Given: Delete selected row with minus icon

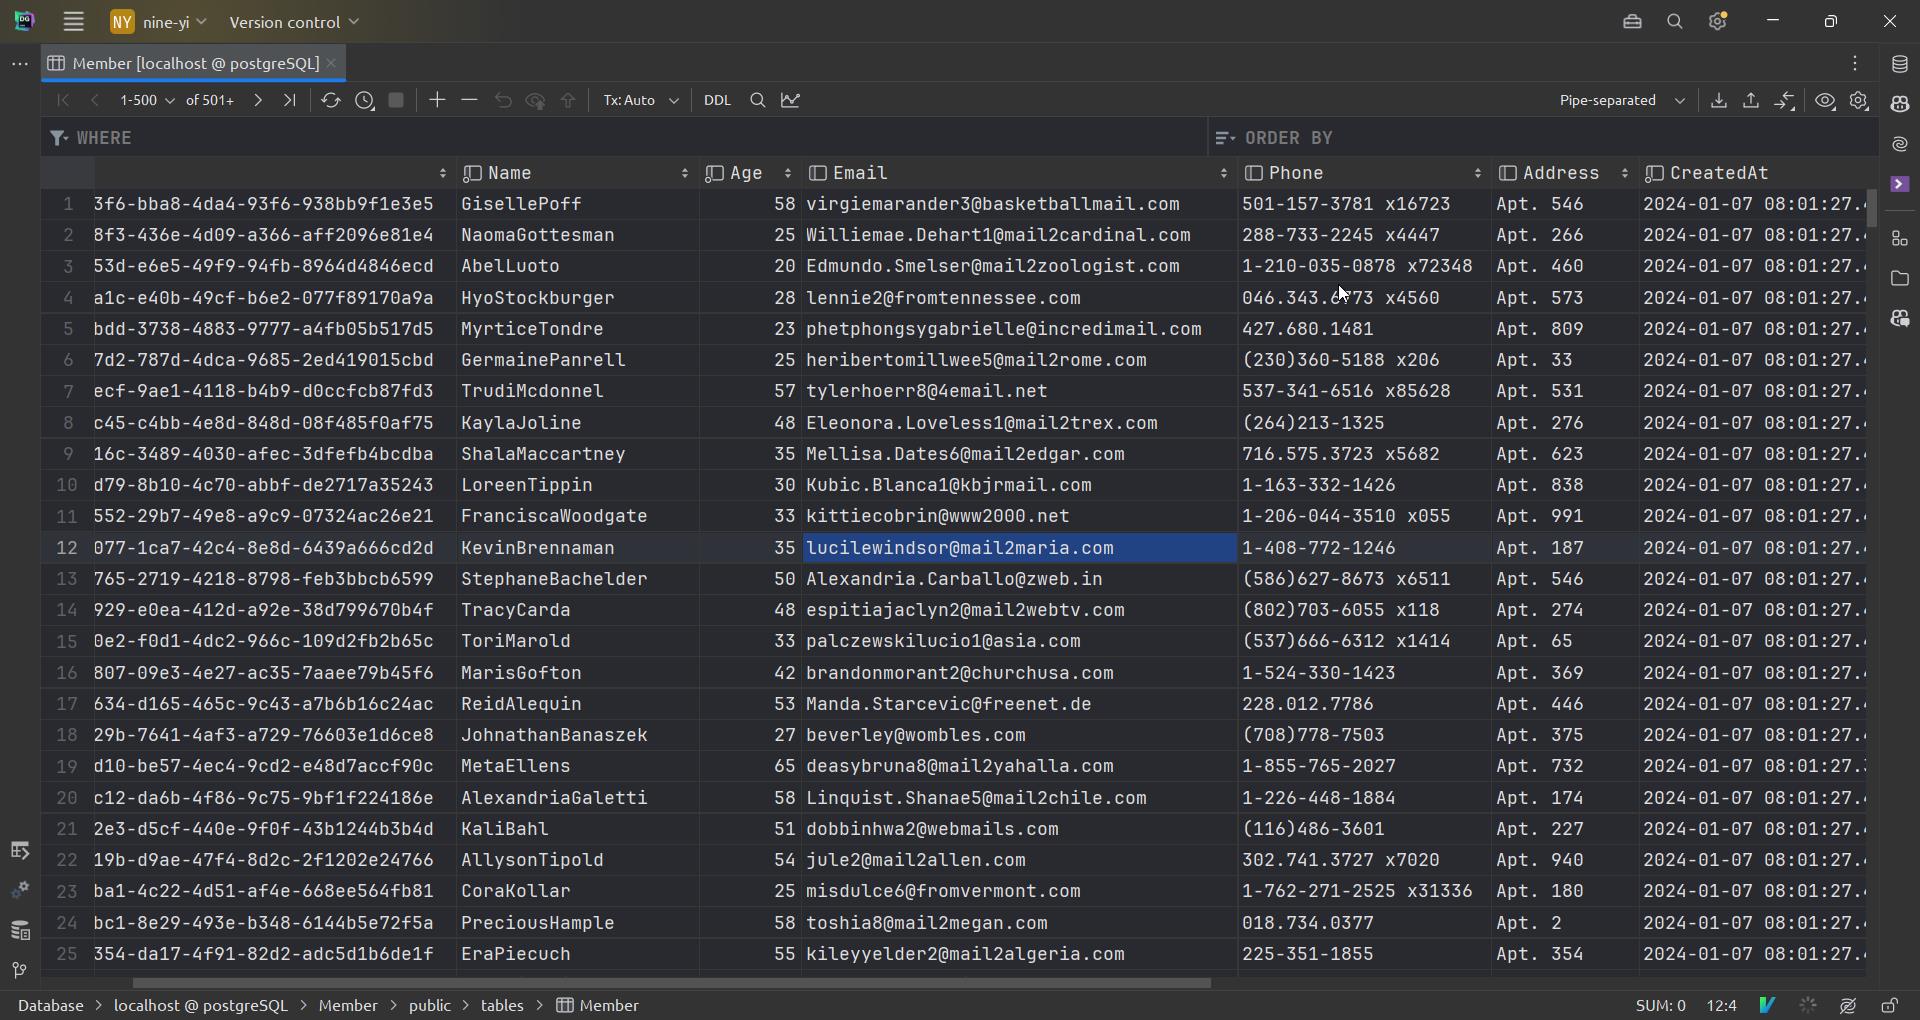Looking at the screenshot, I should click(x=469, y=100).
